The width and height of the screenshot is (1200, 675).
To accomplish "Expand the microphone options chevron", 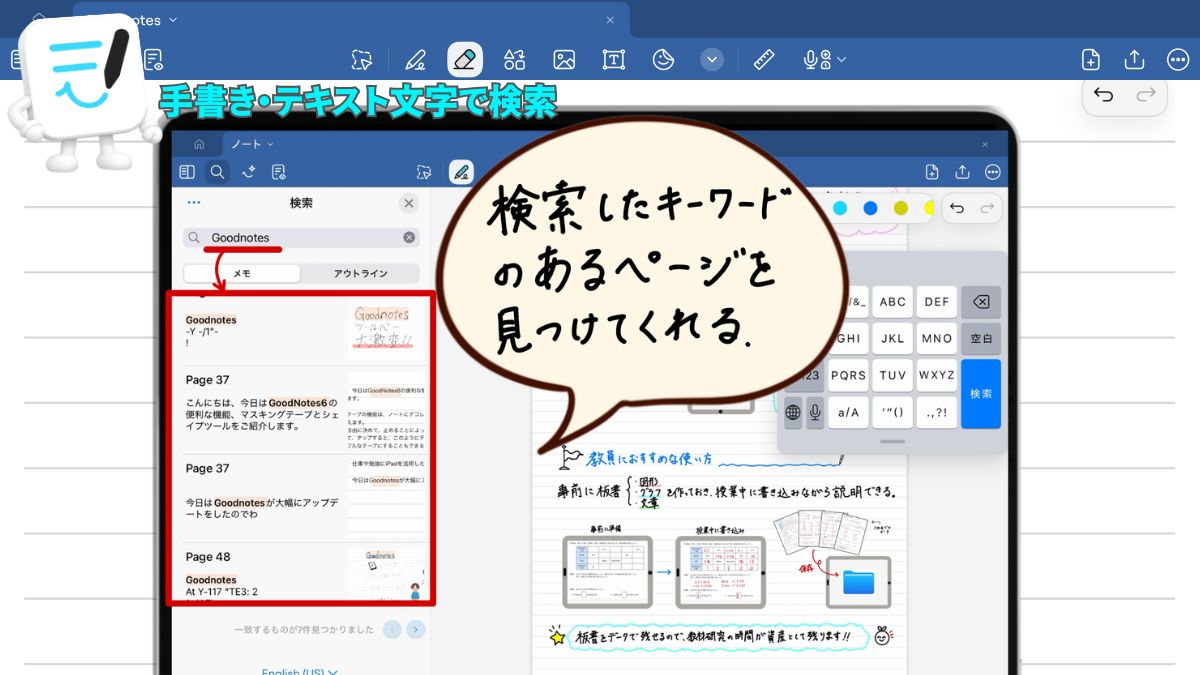I will (x=841, y=60).
